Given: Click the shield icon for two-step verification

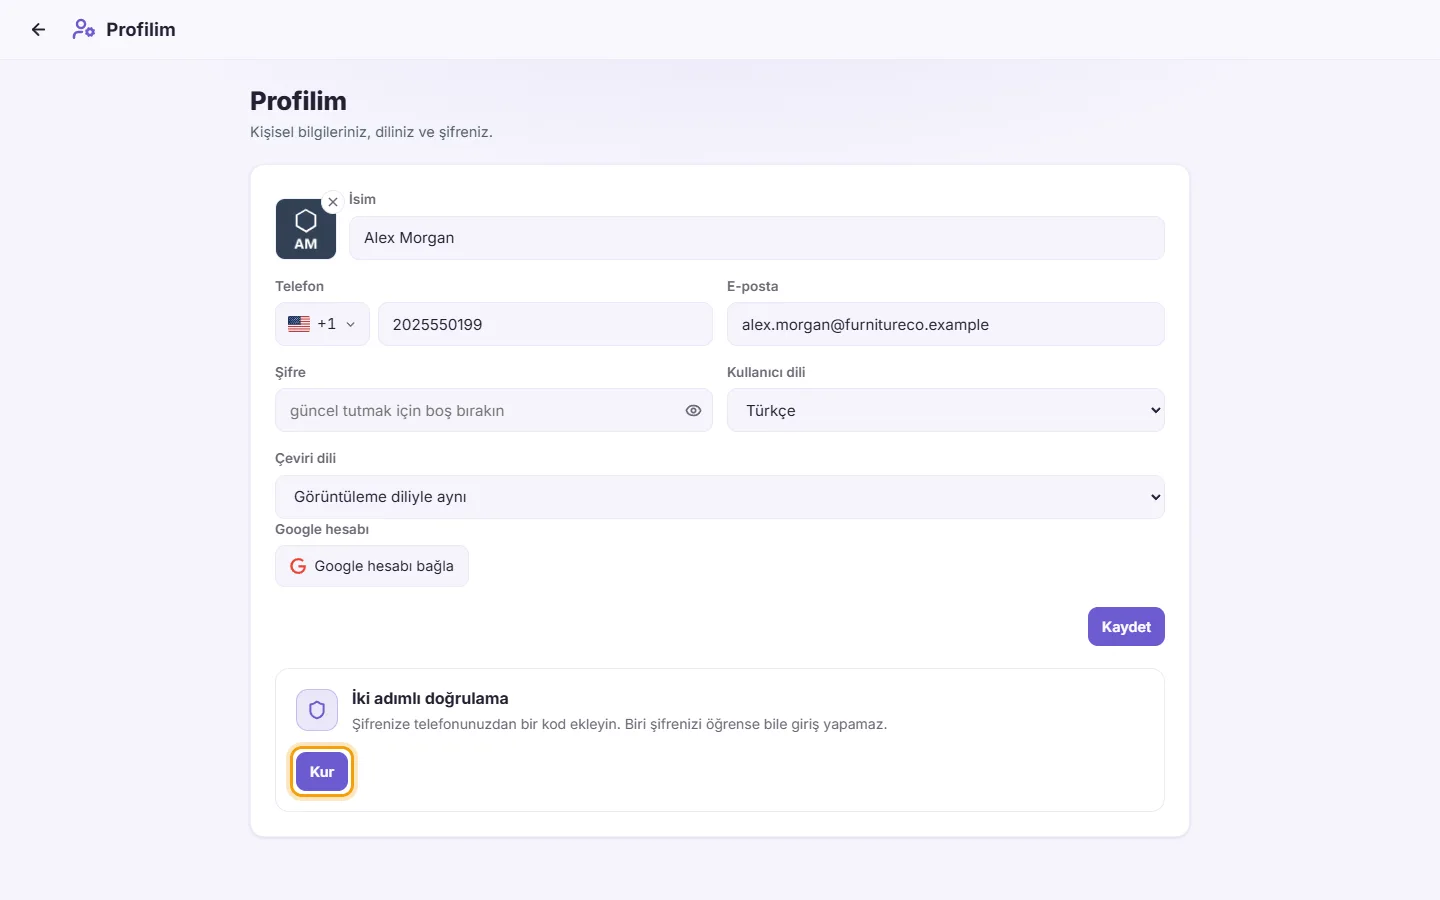Looking at the screenshot, I should tap(317, 710).
